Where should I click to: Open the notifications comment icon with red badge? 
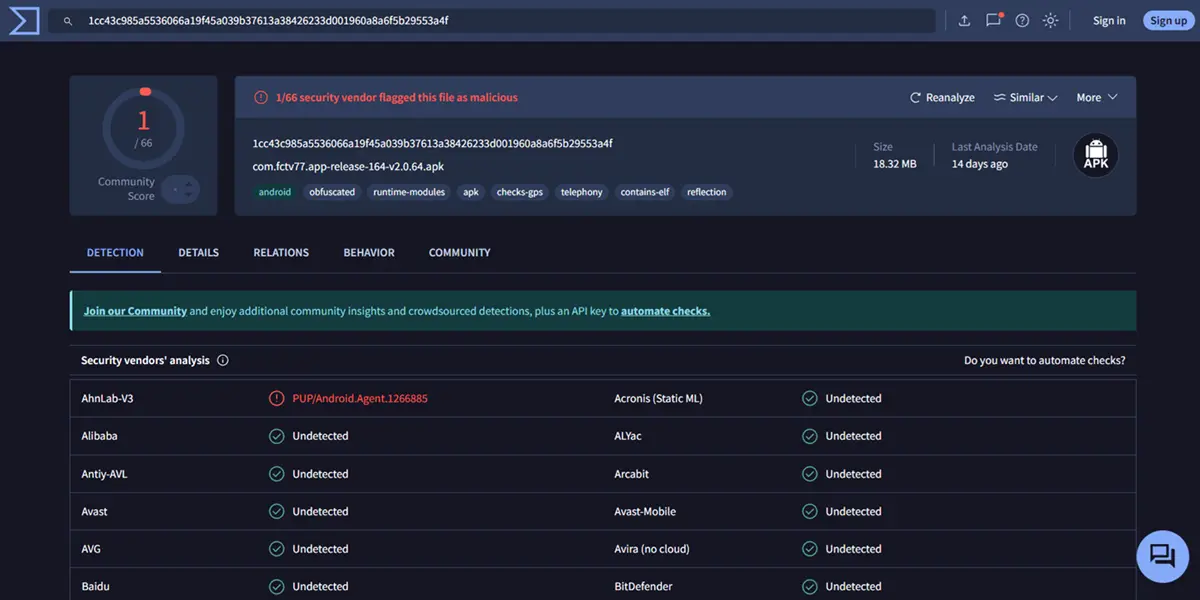tap(993, 19)
